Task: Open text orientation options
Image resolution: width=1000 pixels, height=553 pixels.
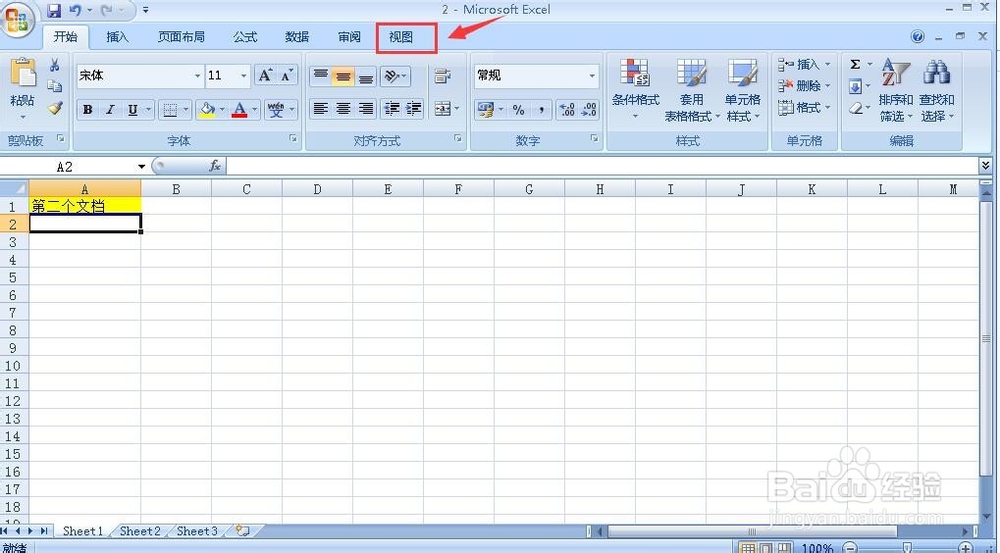Action: (x=395, y=77)
